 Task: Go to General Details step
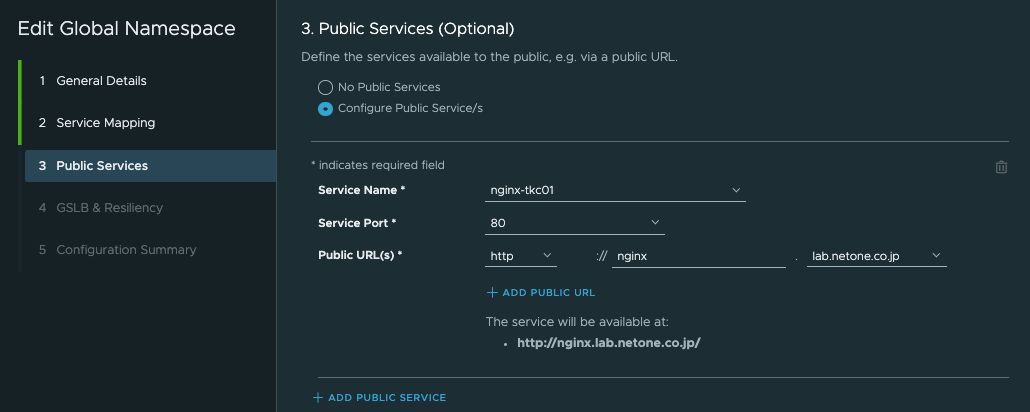pyautogui.click(x=101, y=81)
